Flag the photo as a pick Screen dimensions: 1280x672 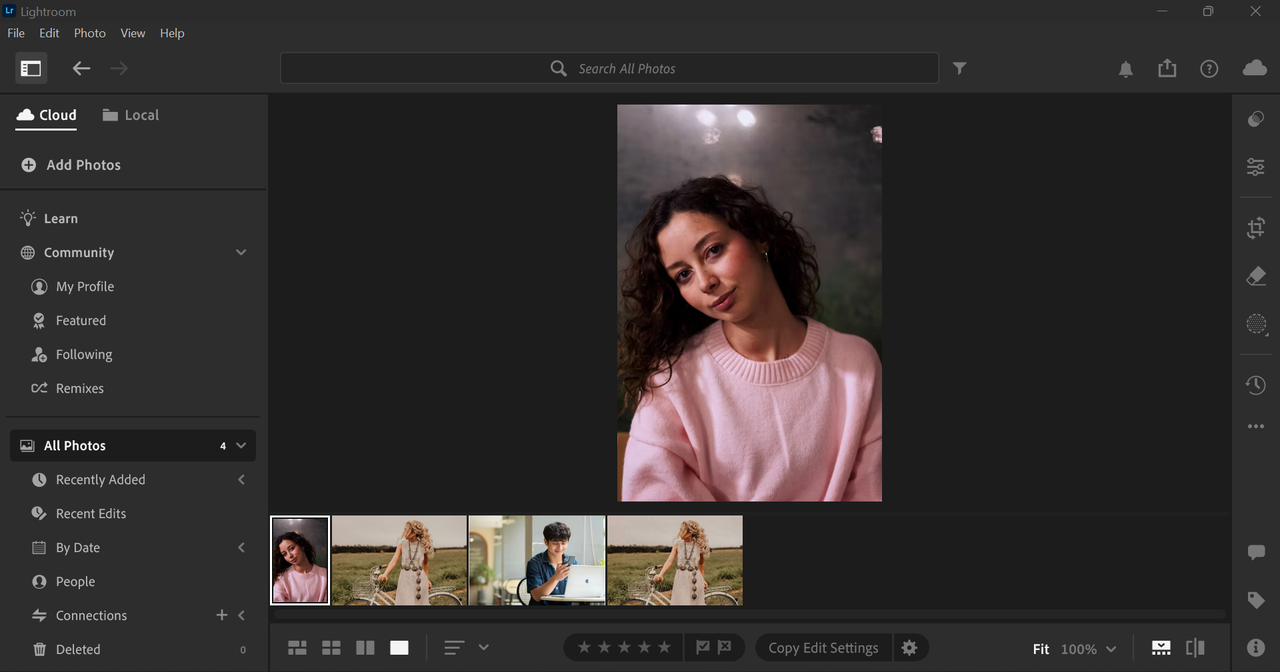tap(703, 648)
